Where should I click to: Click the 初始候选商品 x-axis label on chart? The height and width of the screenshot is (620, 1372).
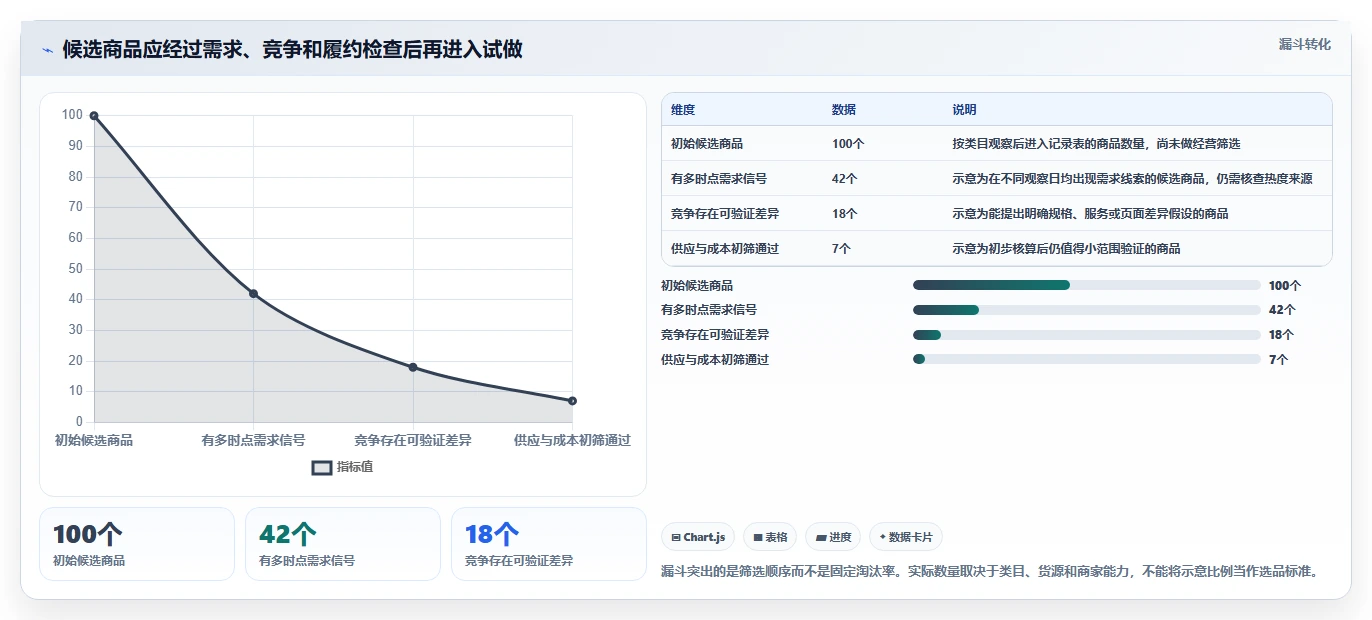tap(94, 440)
